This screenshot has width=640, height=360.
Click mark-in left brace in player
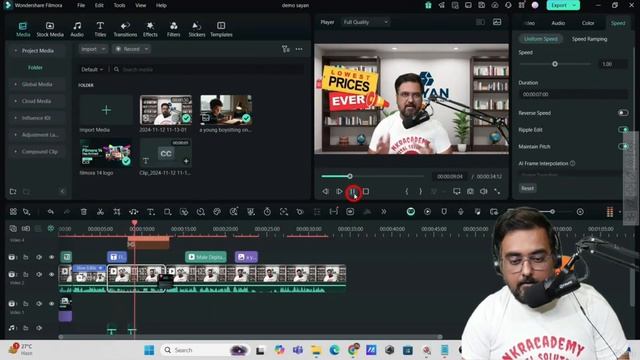[407, 191]
